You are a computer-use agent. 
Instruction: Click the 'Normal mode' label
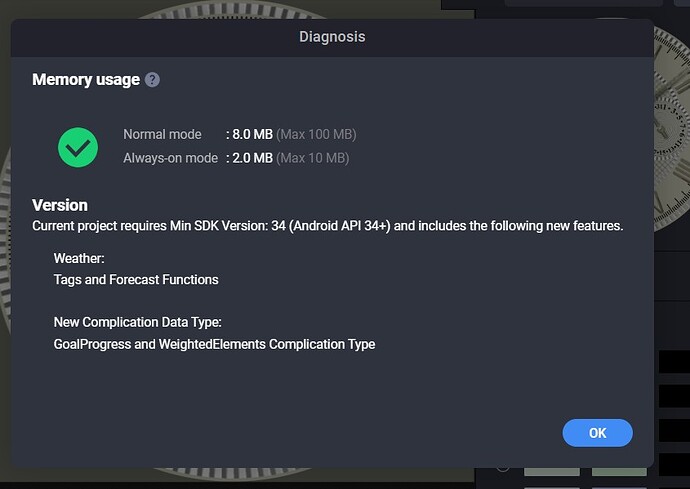click(x=162, y=134)
